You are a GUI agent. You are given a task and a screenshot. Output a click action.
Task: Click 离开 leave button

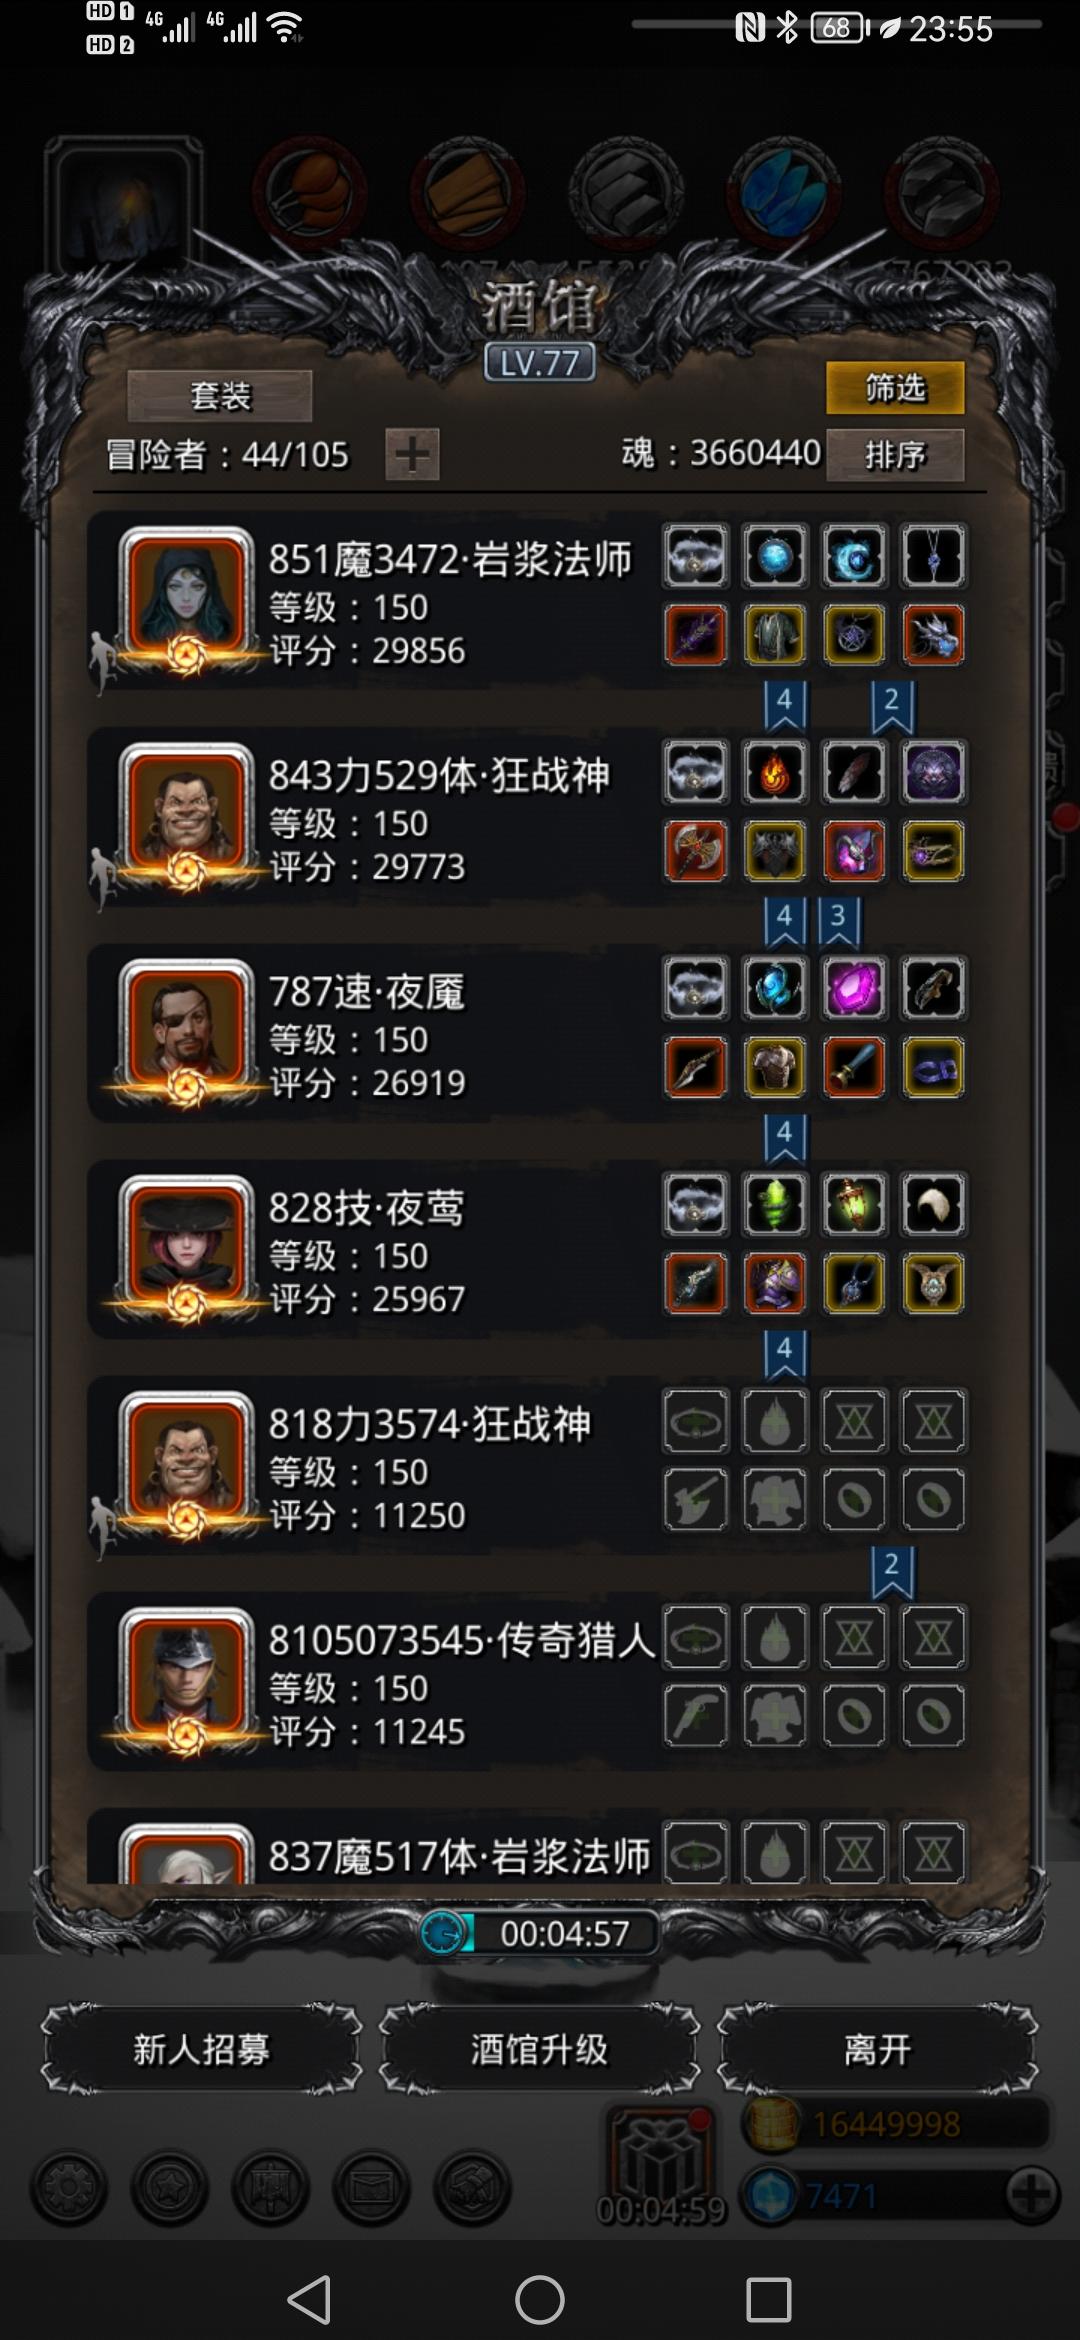tap(877, 2050)
